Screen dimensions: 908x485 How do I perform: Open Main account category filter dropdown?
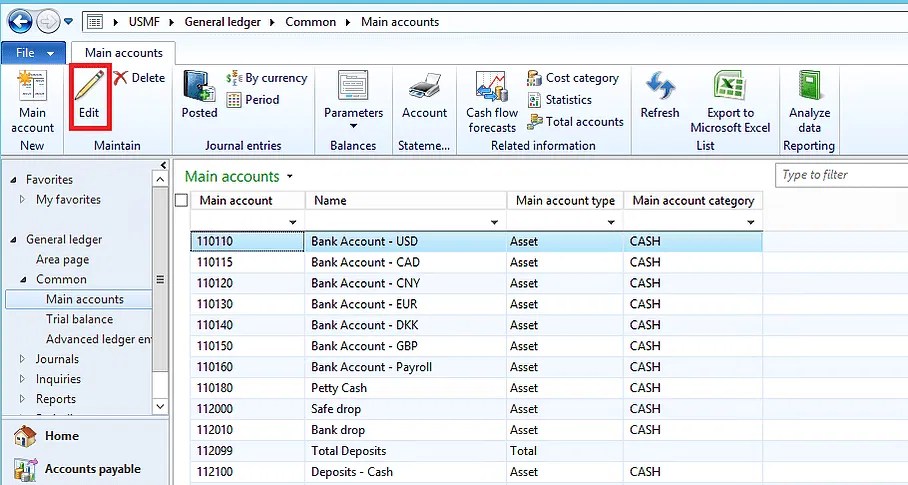pyautogui.click(x=750, y=222)
